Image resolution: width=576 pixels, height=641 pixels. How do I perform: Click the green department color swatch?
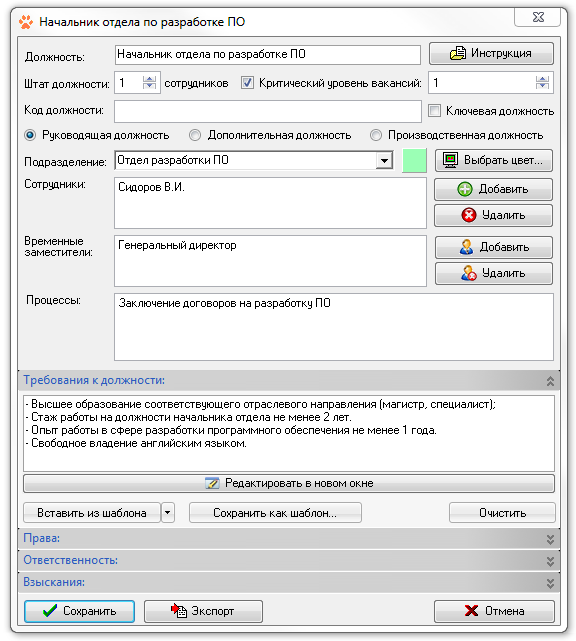[414, 161]
